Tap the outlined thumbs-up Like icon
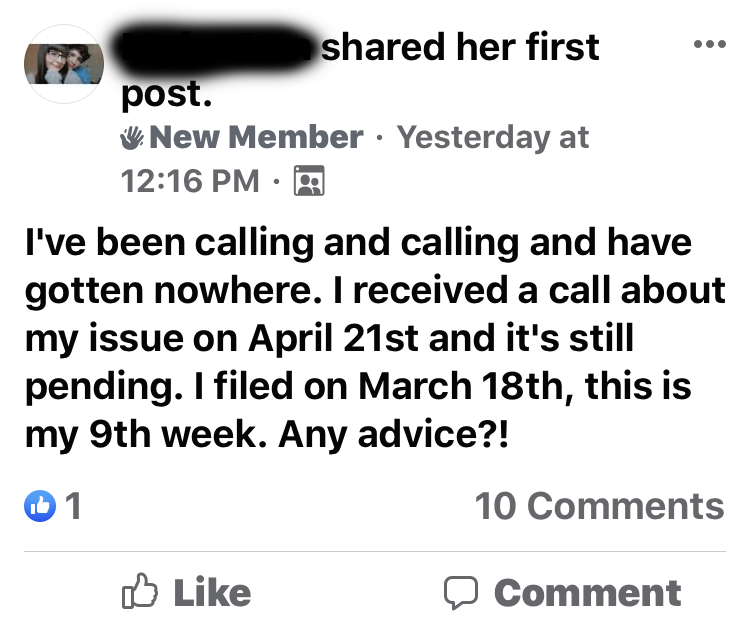The width and height of the screenshot is (750, 628). pyautogui.click(x=139, y=591)
